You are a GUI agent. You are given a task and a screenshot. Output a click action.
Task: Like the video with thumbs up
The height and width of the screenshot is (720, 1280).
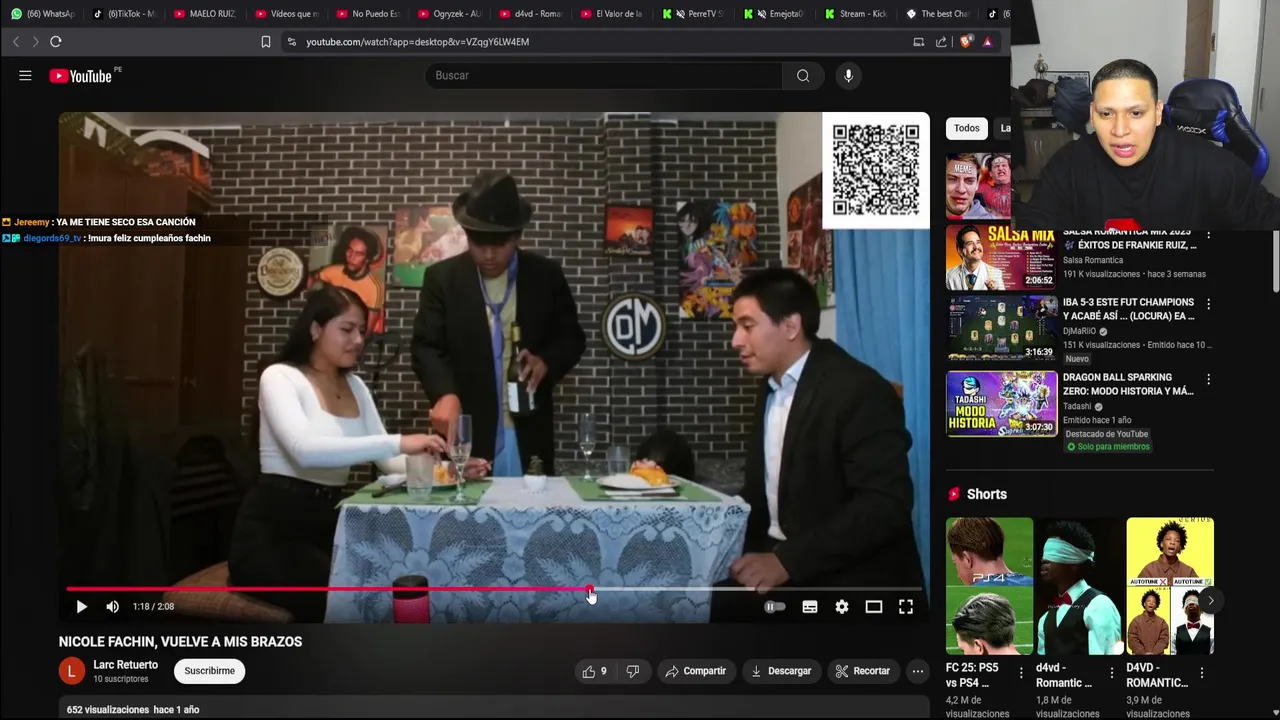point(595,671)
